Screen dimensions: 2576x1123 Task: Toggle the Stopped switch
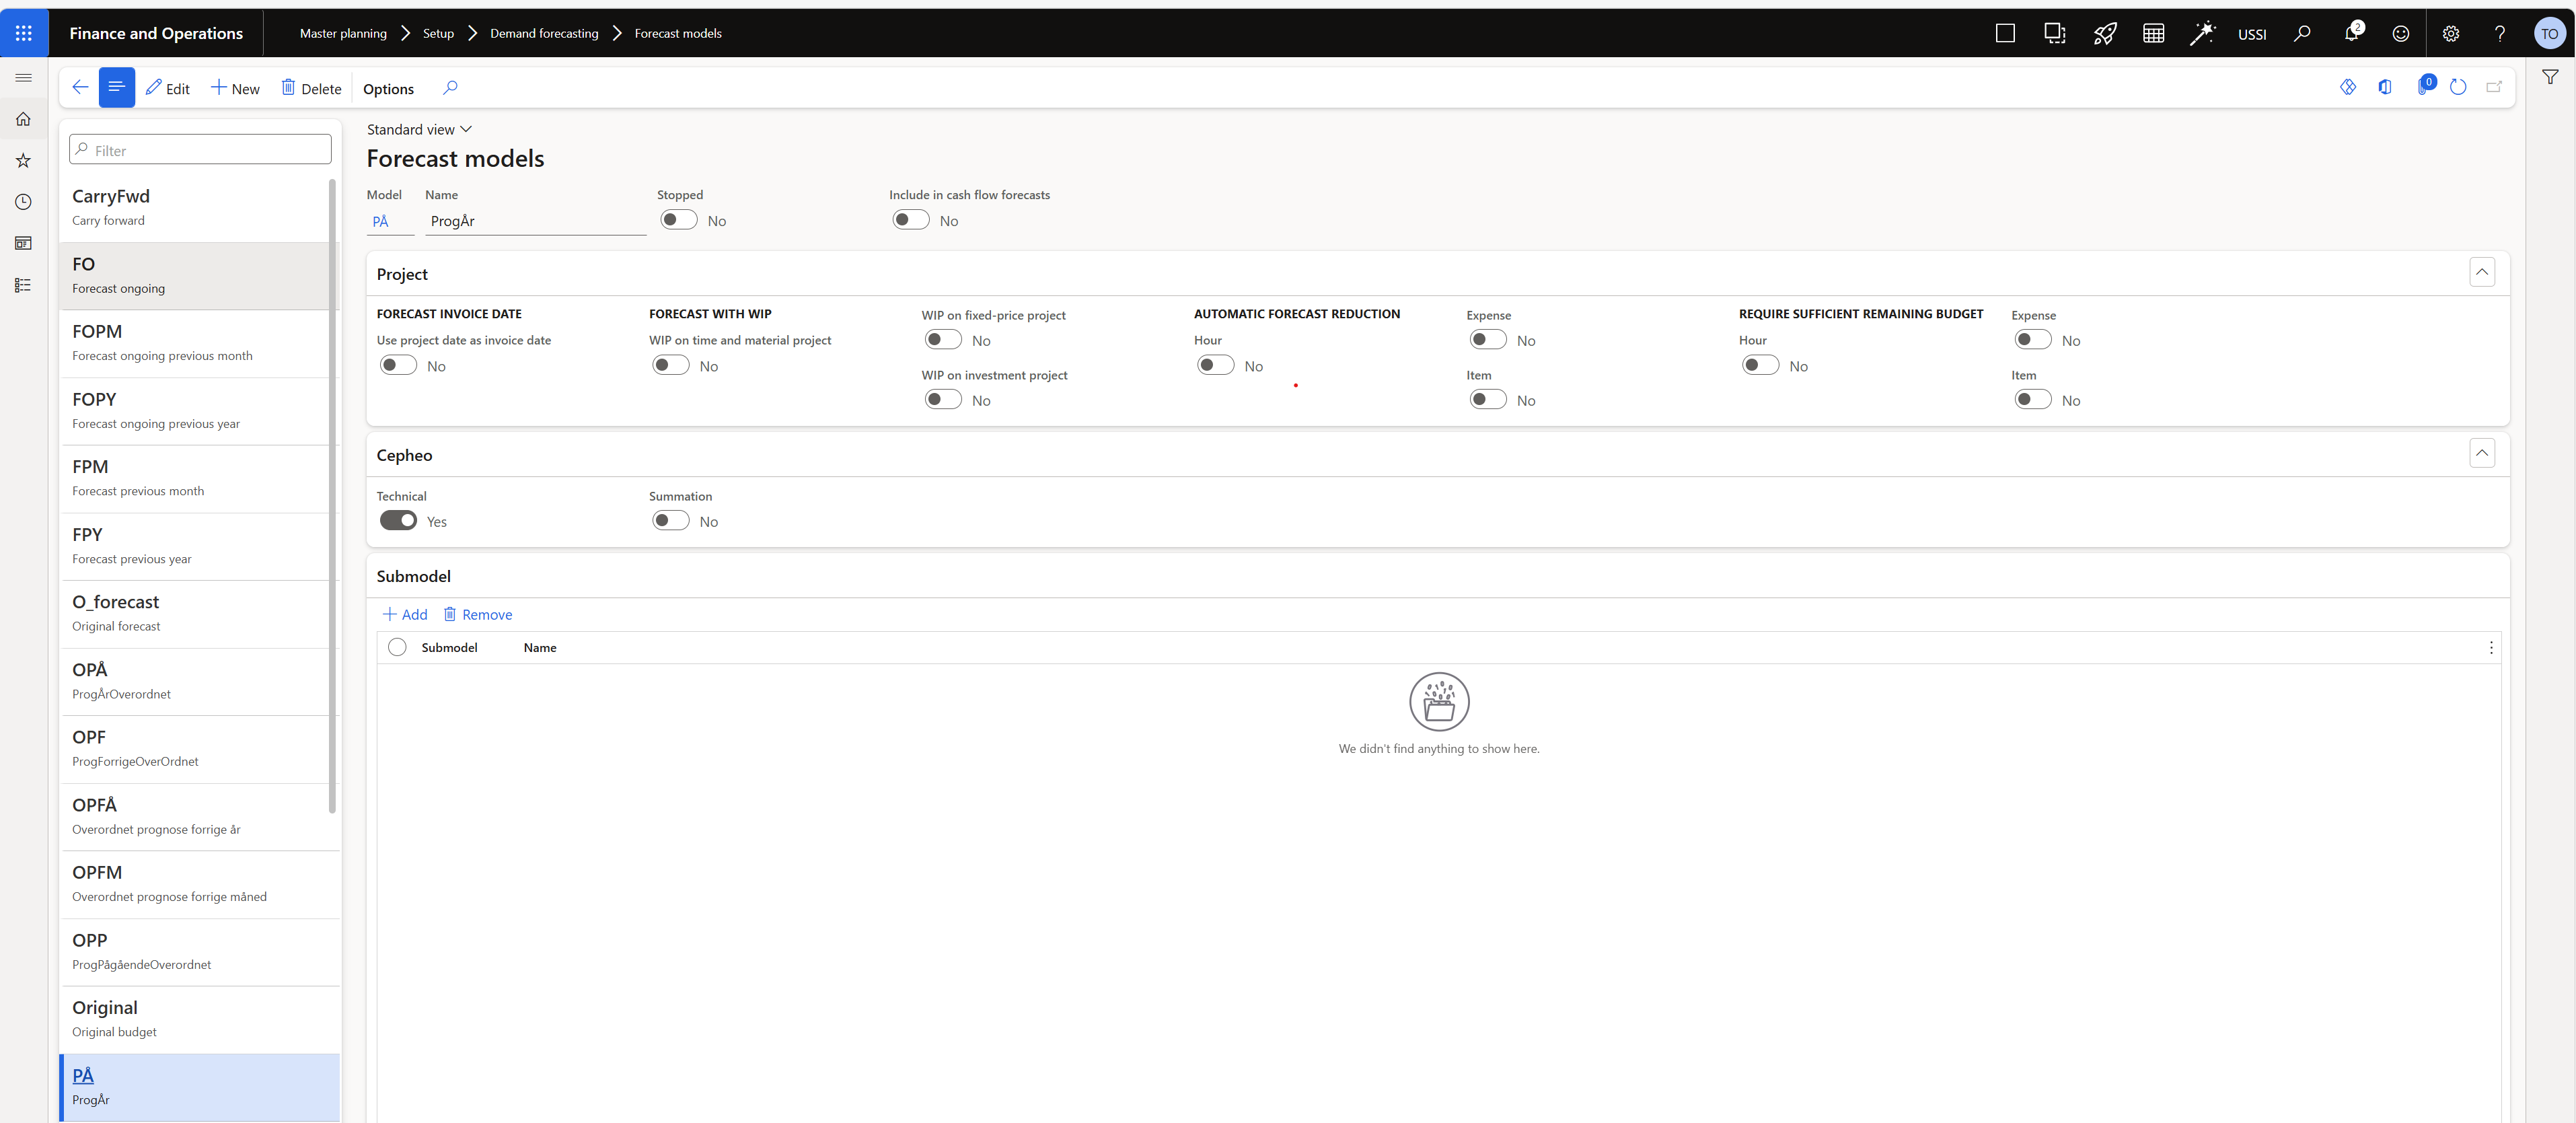click(x=679, y=220)
